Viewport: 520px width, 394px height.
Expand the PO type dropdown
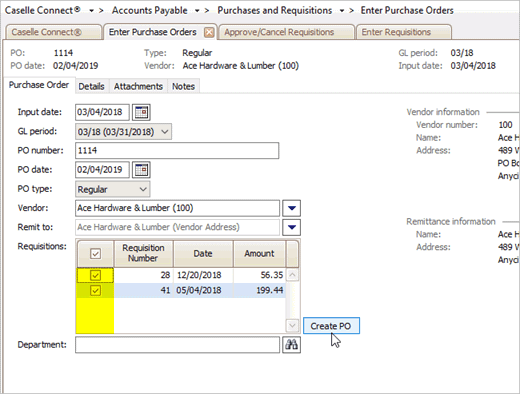pyautogui.click(x=143, y=189)
